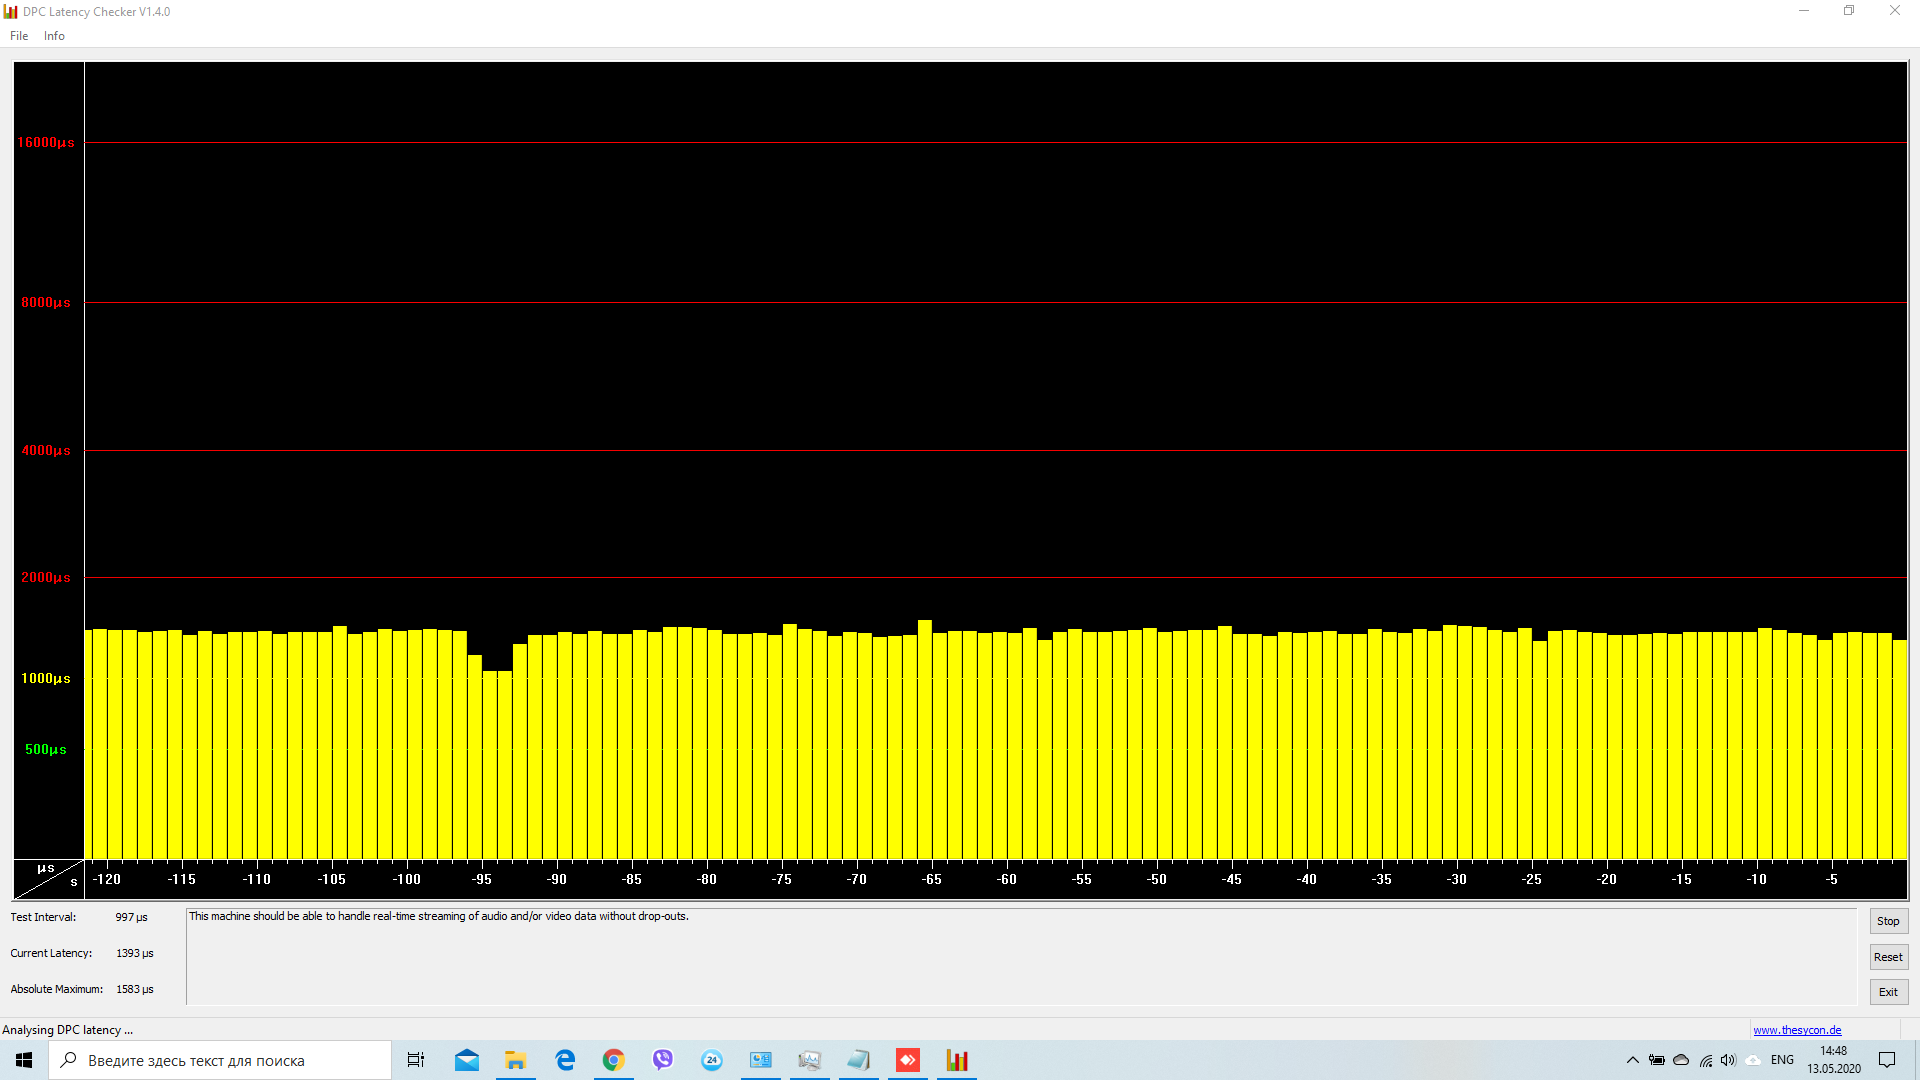Switch the ENG input language indicator
The image size is (1920, 1080).
(1782, 1060)
